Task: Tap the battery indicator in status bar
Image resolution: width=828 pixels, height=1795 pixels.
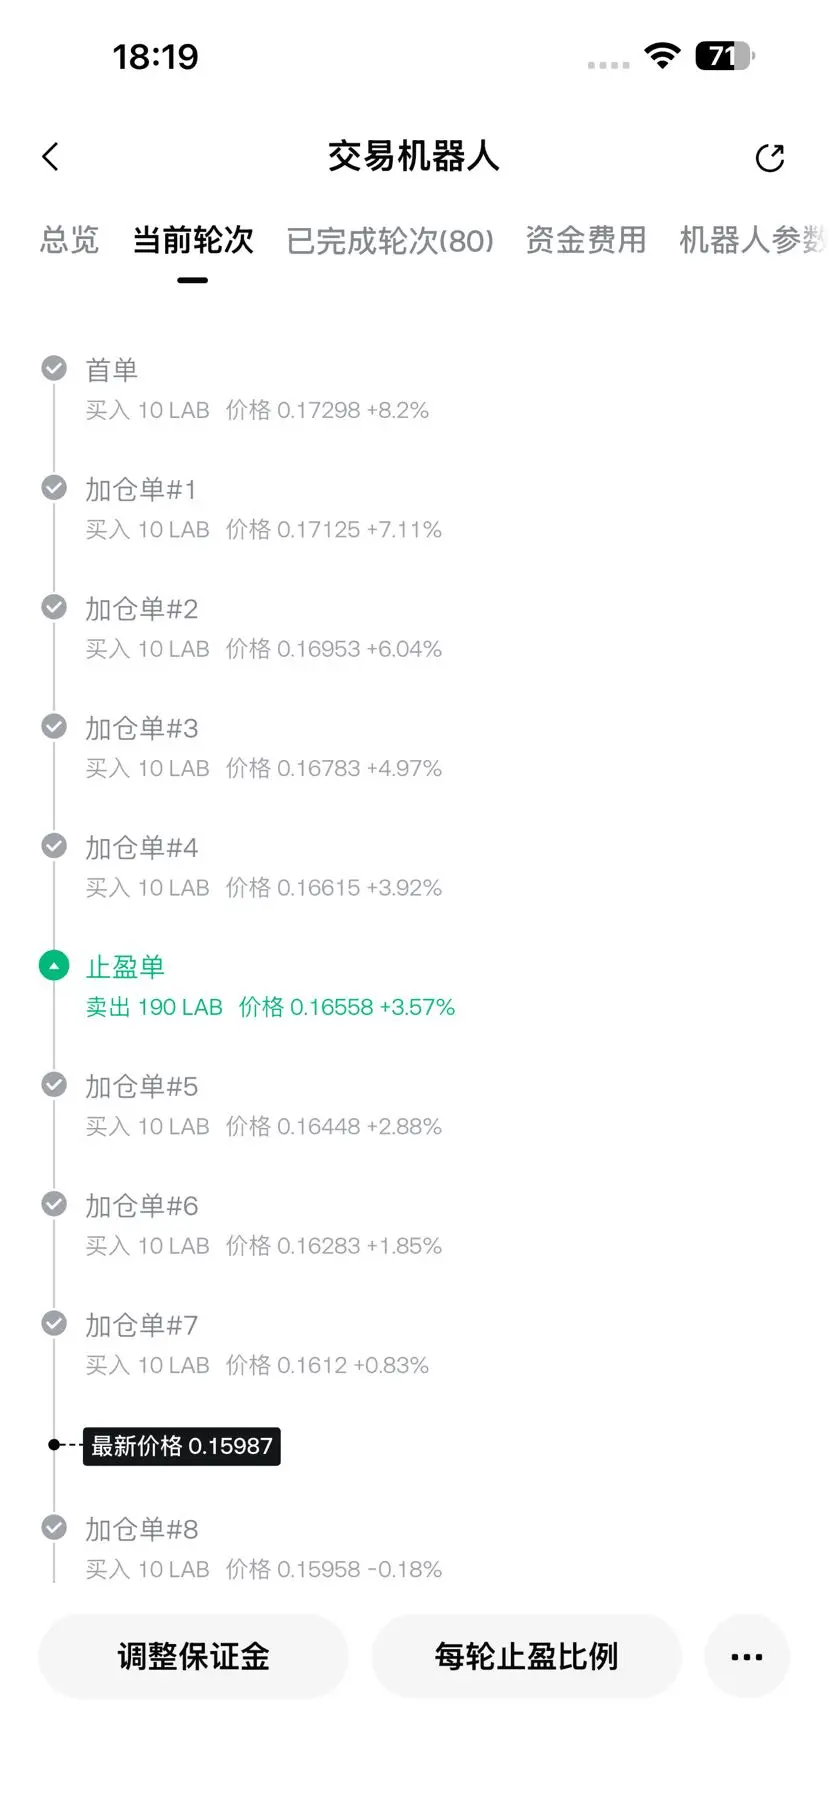Action: [725, 56]
